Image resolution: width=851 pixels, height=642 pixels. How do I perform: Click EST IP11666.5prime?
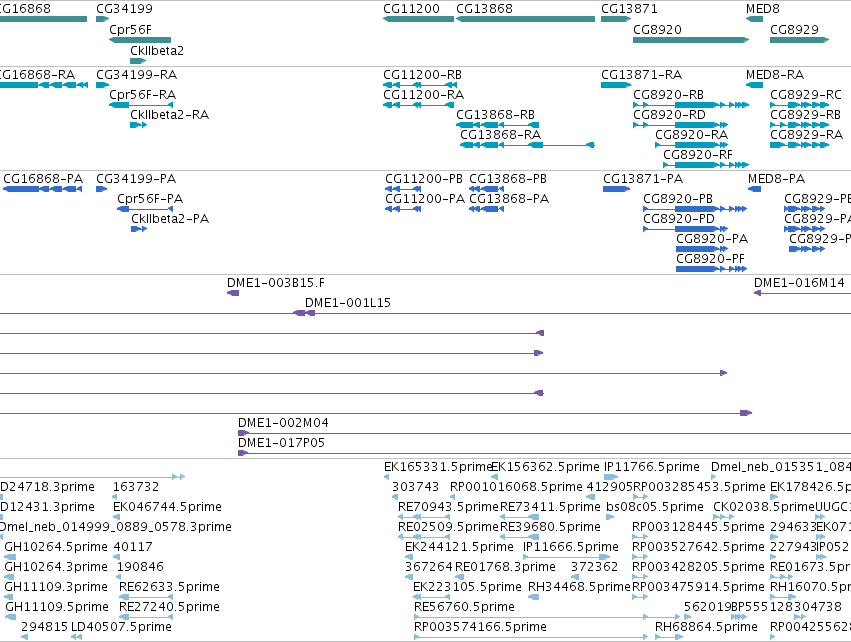(x=567, y=557)
